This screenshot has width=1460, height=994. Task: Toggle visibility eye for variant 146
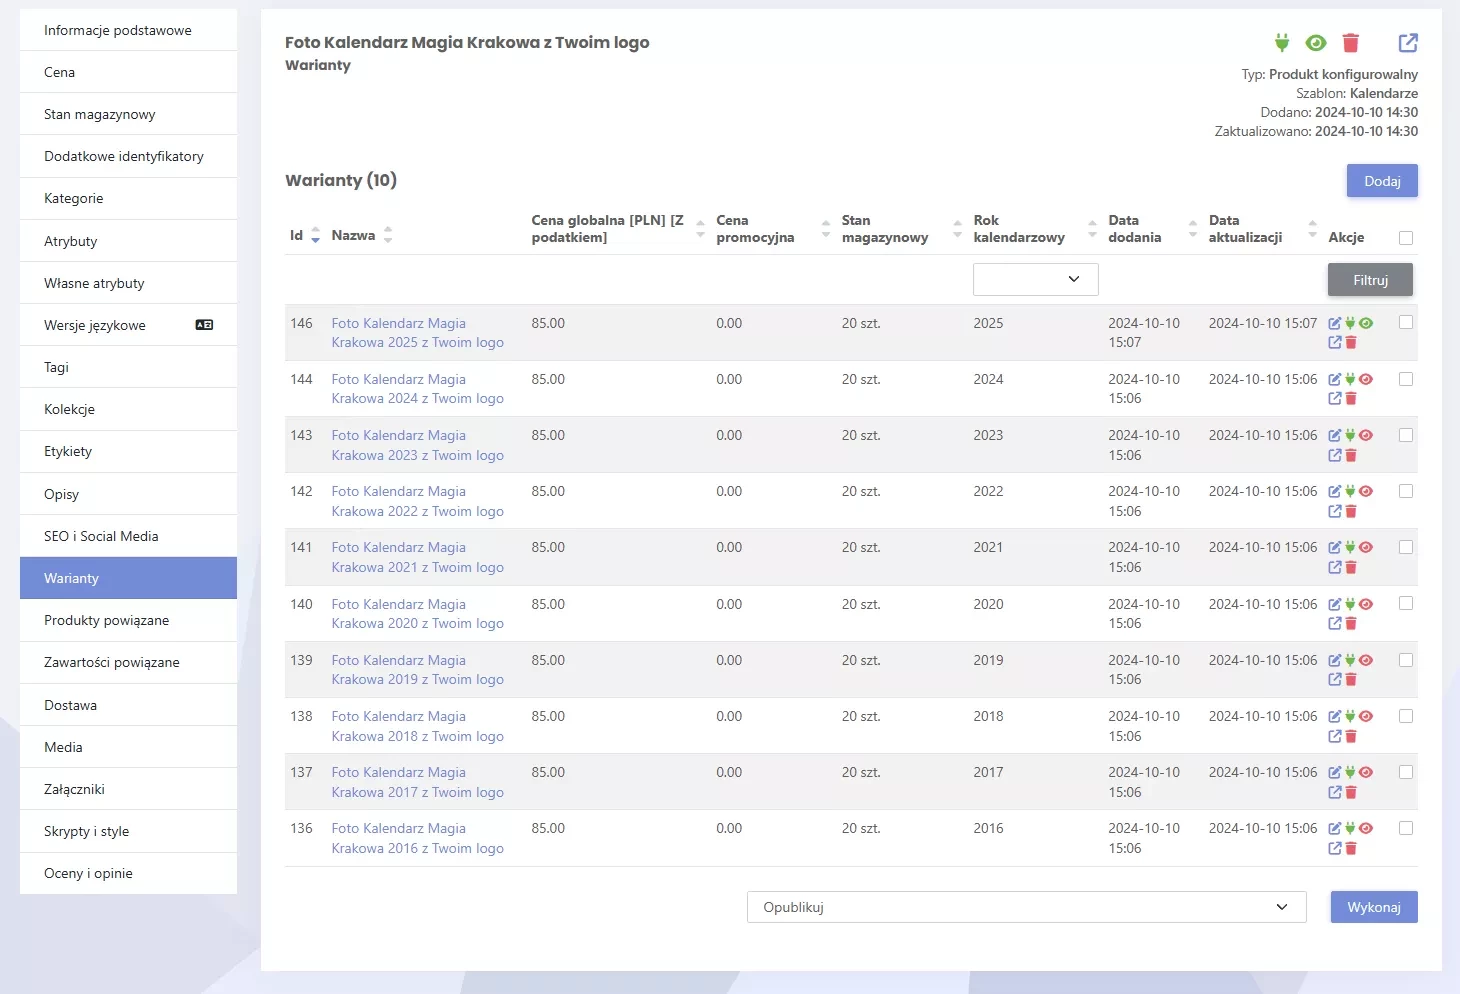pyautogui.click(x=1366, y=324)
